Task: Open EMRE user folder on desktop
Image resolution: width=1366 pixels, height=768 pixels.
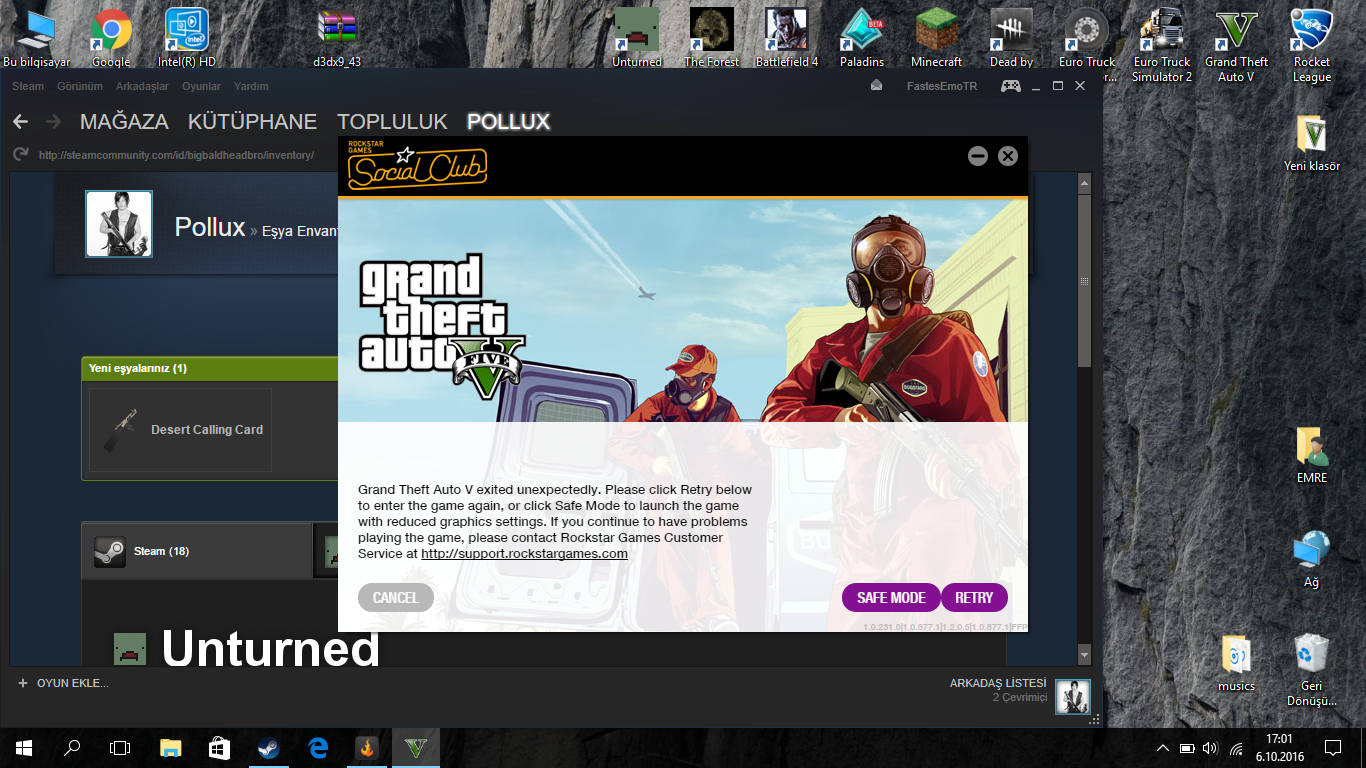Action: click(x=1312, y=454)
